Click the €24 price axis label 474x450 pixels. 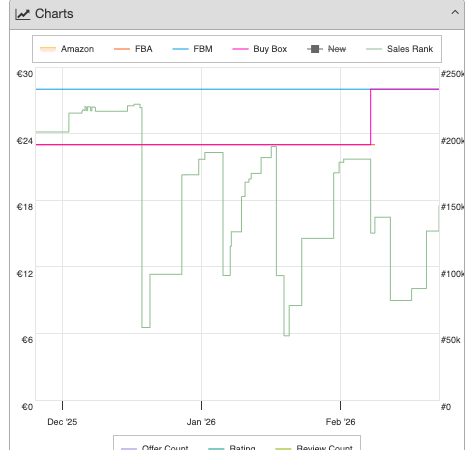(x=25, y=141)
